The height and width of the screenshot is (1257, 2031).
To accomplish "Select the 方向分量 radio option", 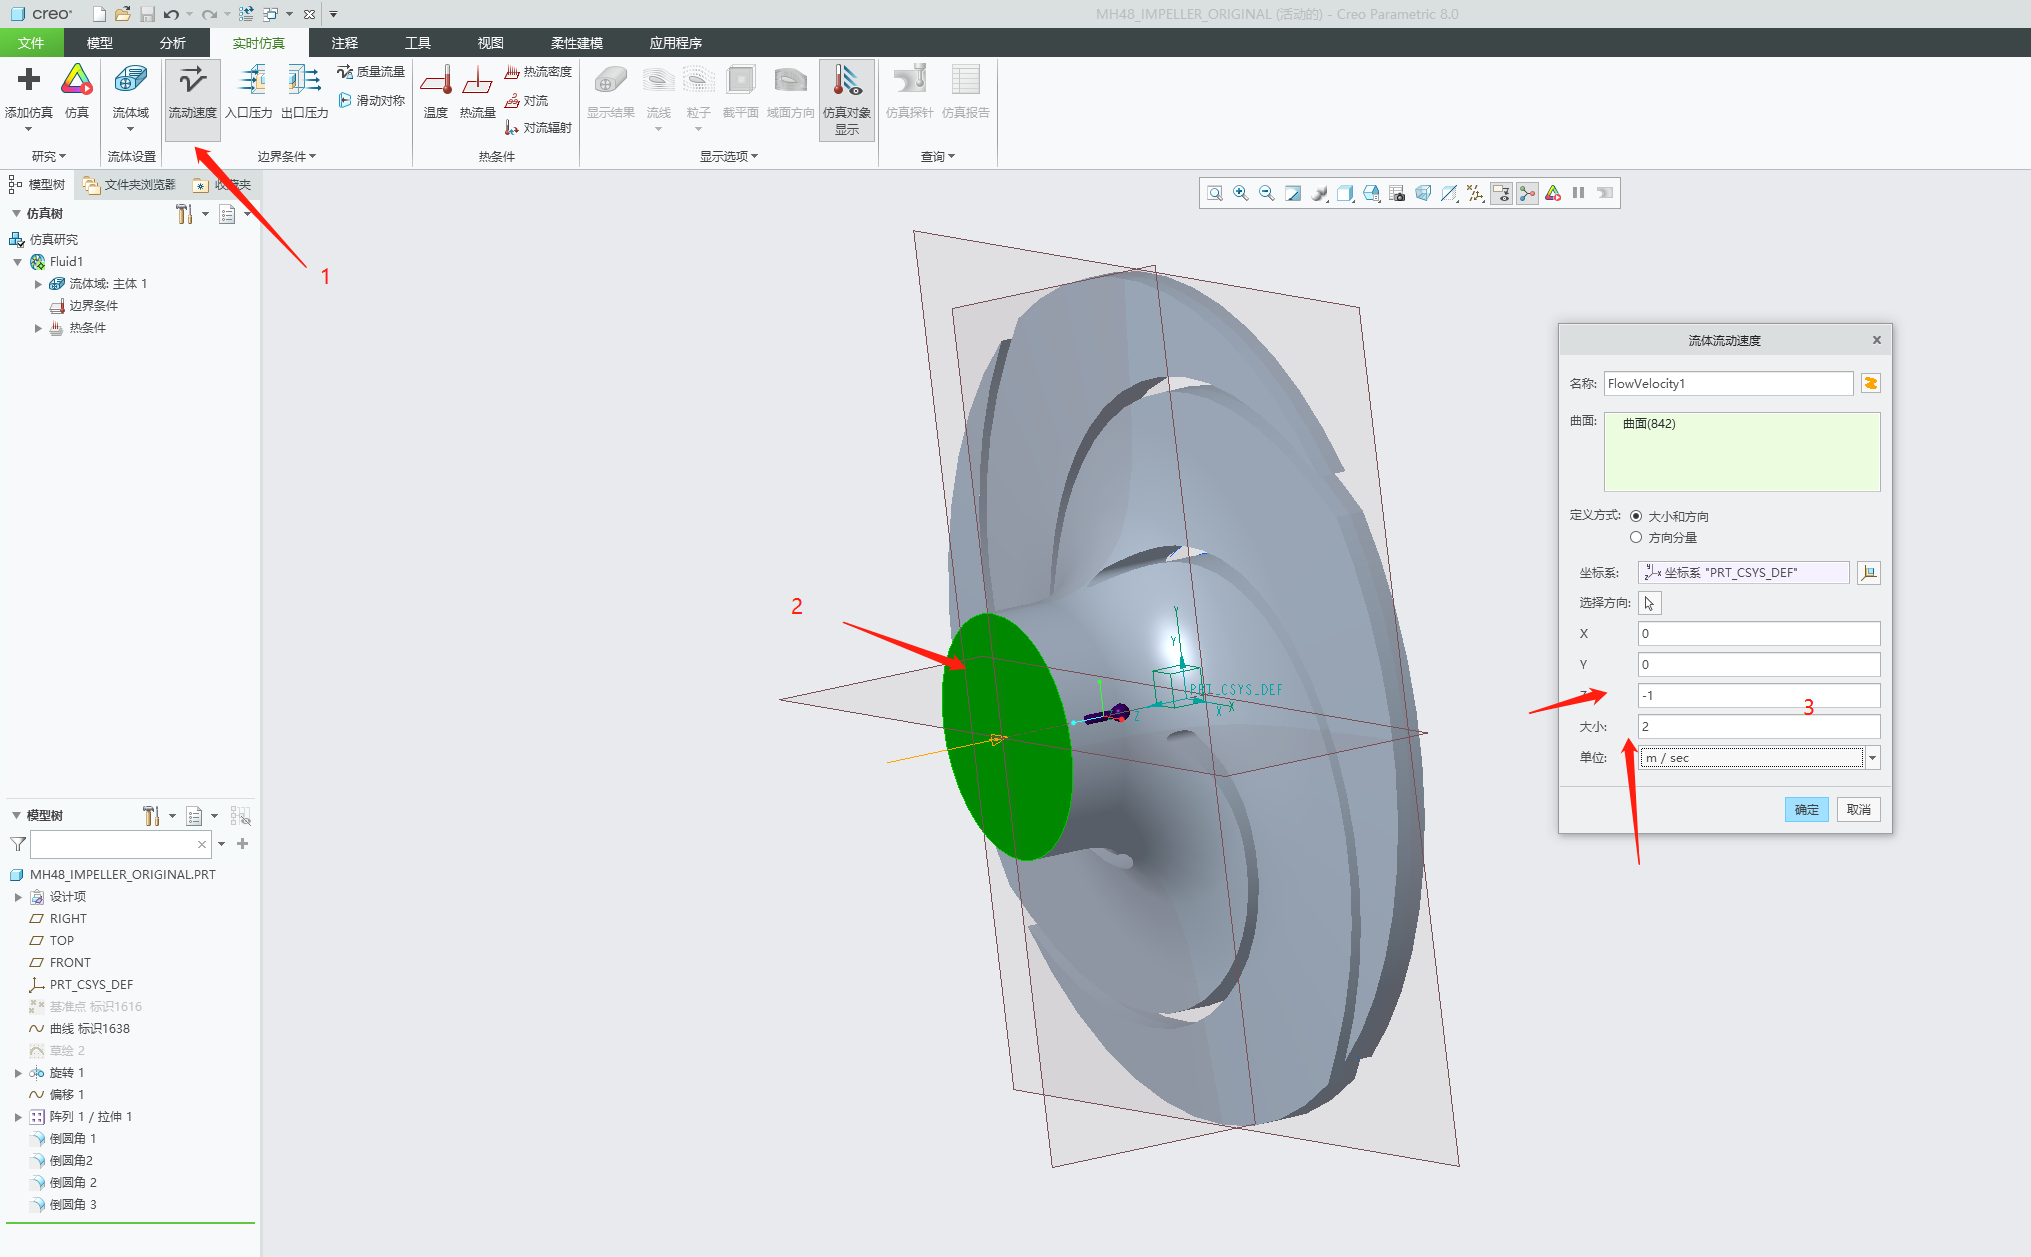I will (1636, 537).
